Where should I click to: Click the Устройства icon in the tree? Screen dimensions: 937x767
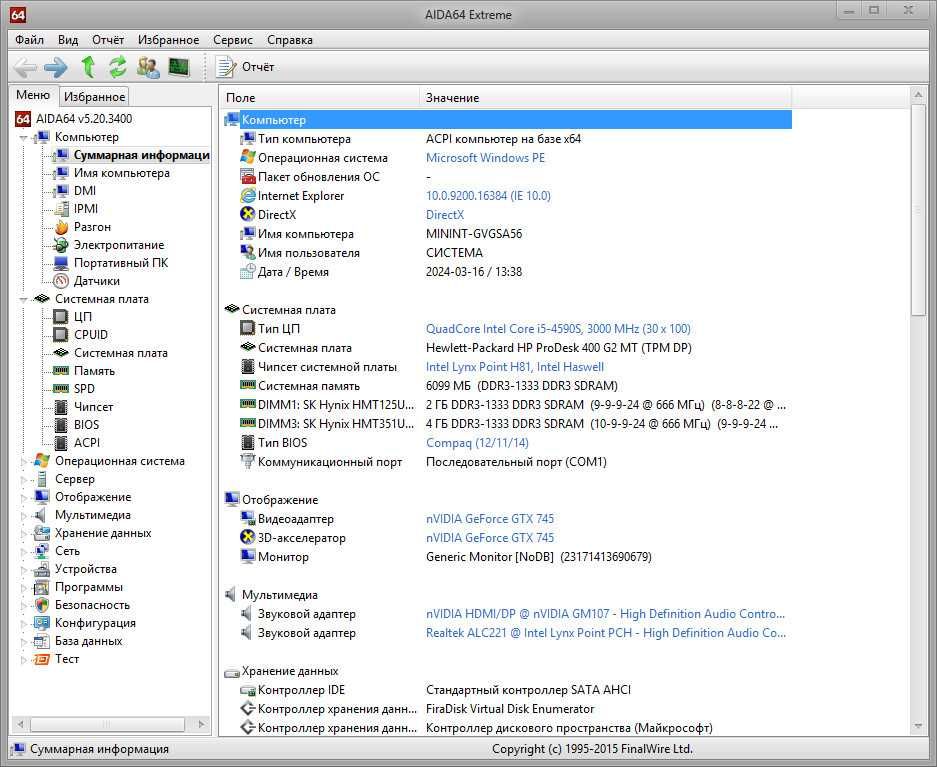coord(42,569)
